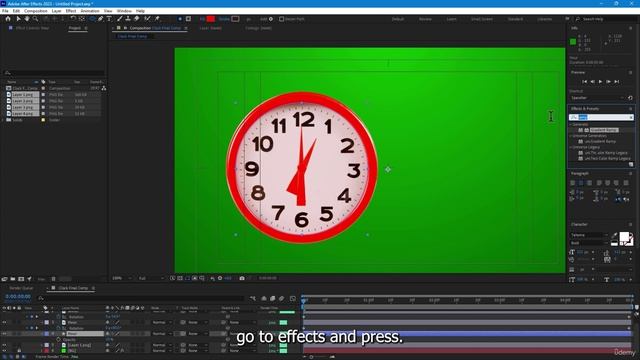Screen dimensions: 640x360
Task: Open the viewer magnification dropdown
Action: (122, 278)
